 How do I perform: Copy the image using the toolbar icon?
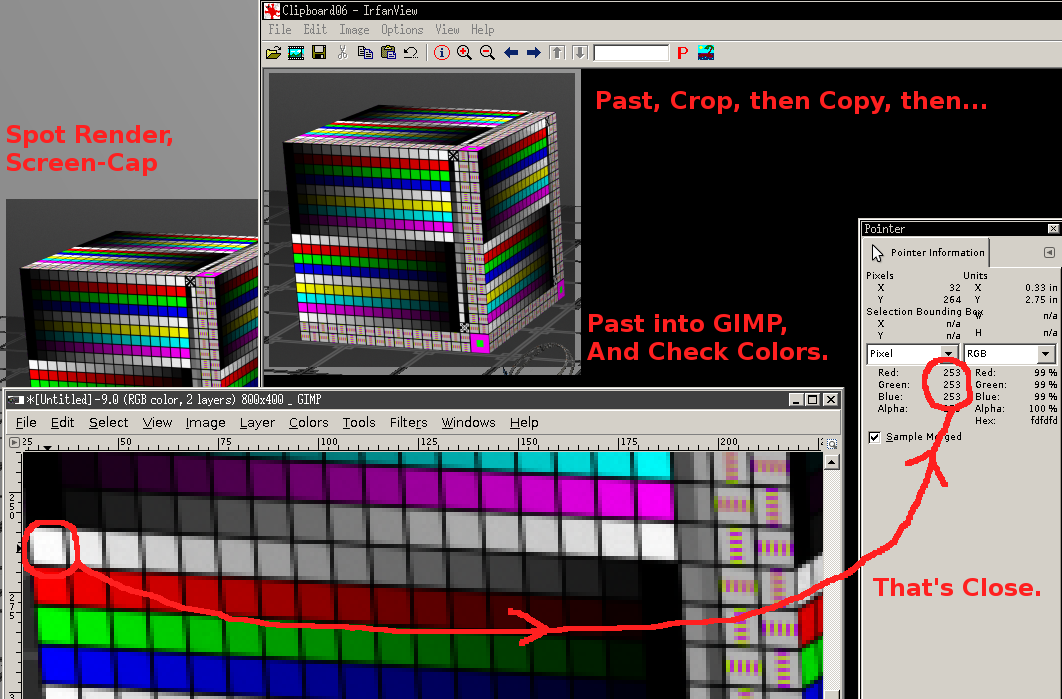click(x=366, y=53)
